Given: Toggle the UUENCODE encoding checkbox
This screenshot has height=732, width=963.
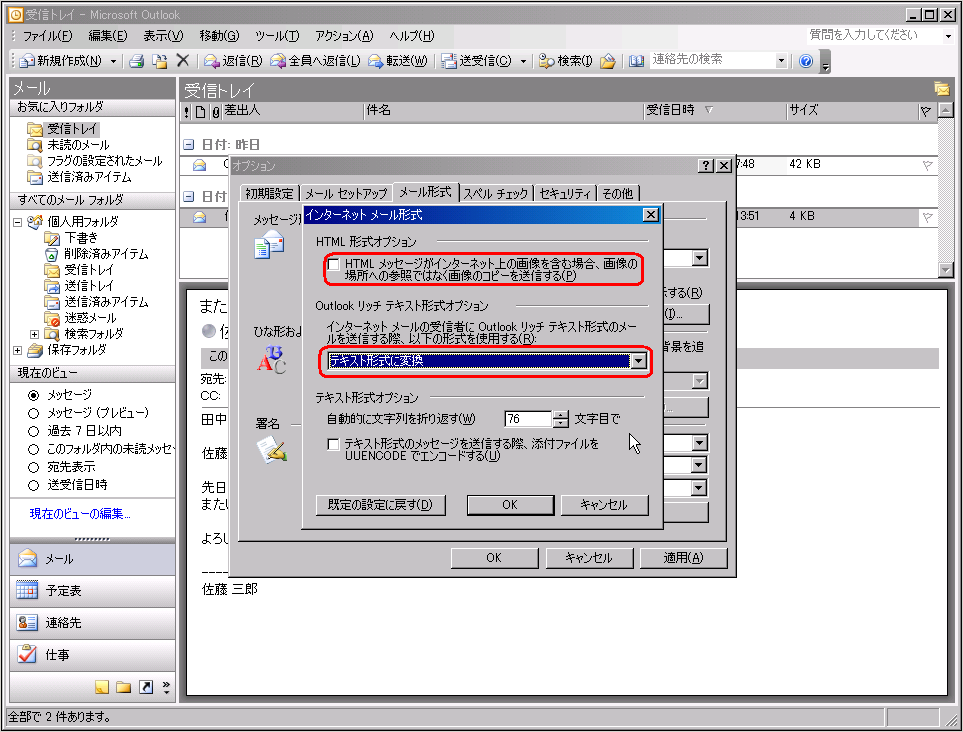Looking at the screenshot, I should [x=333, y=445].
